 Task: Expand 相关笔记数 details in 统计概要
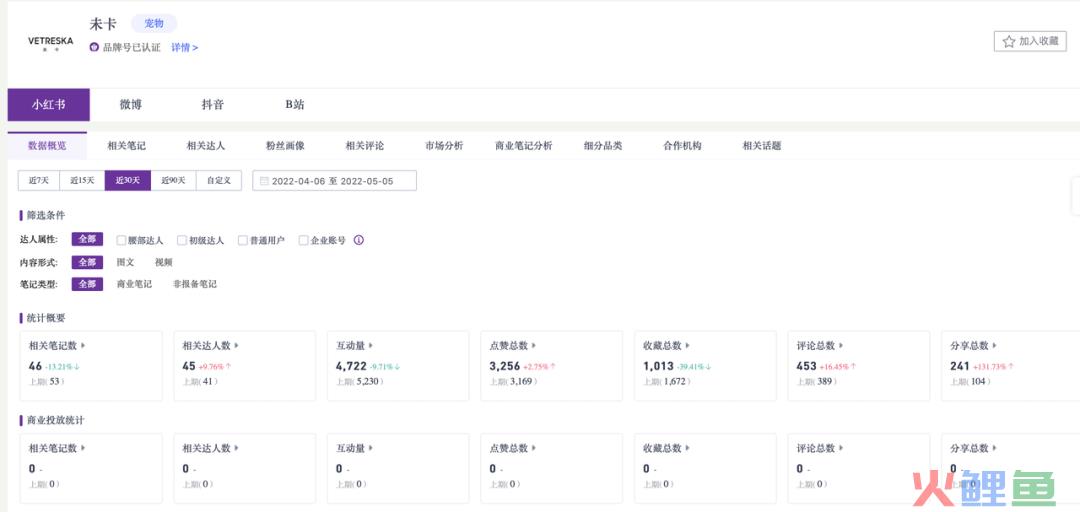83,345
